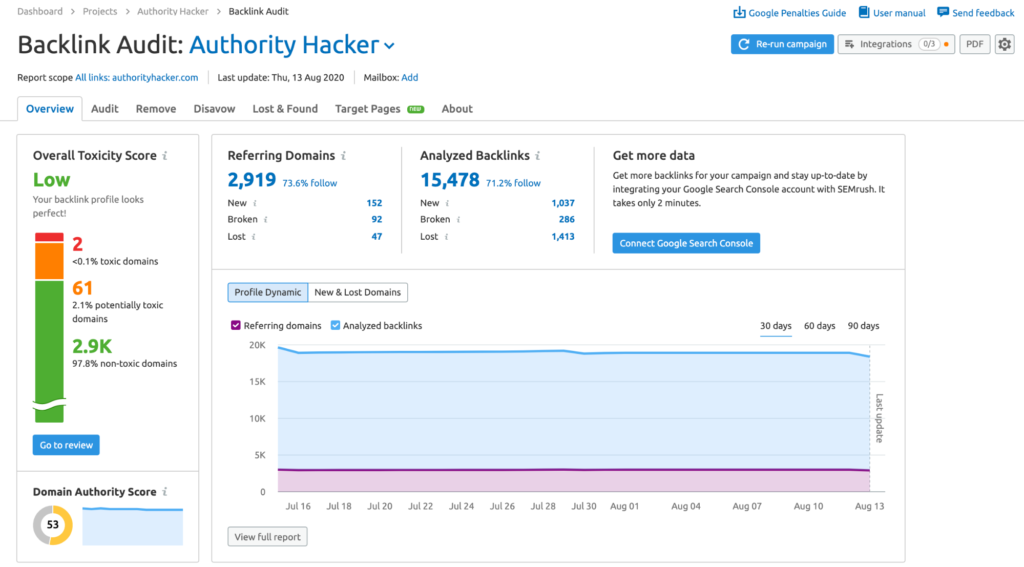This screenshot has height=567, width=1024.
Task: Expand the Authority Hacker project dropdown
Action: [389, 46]
